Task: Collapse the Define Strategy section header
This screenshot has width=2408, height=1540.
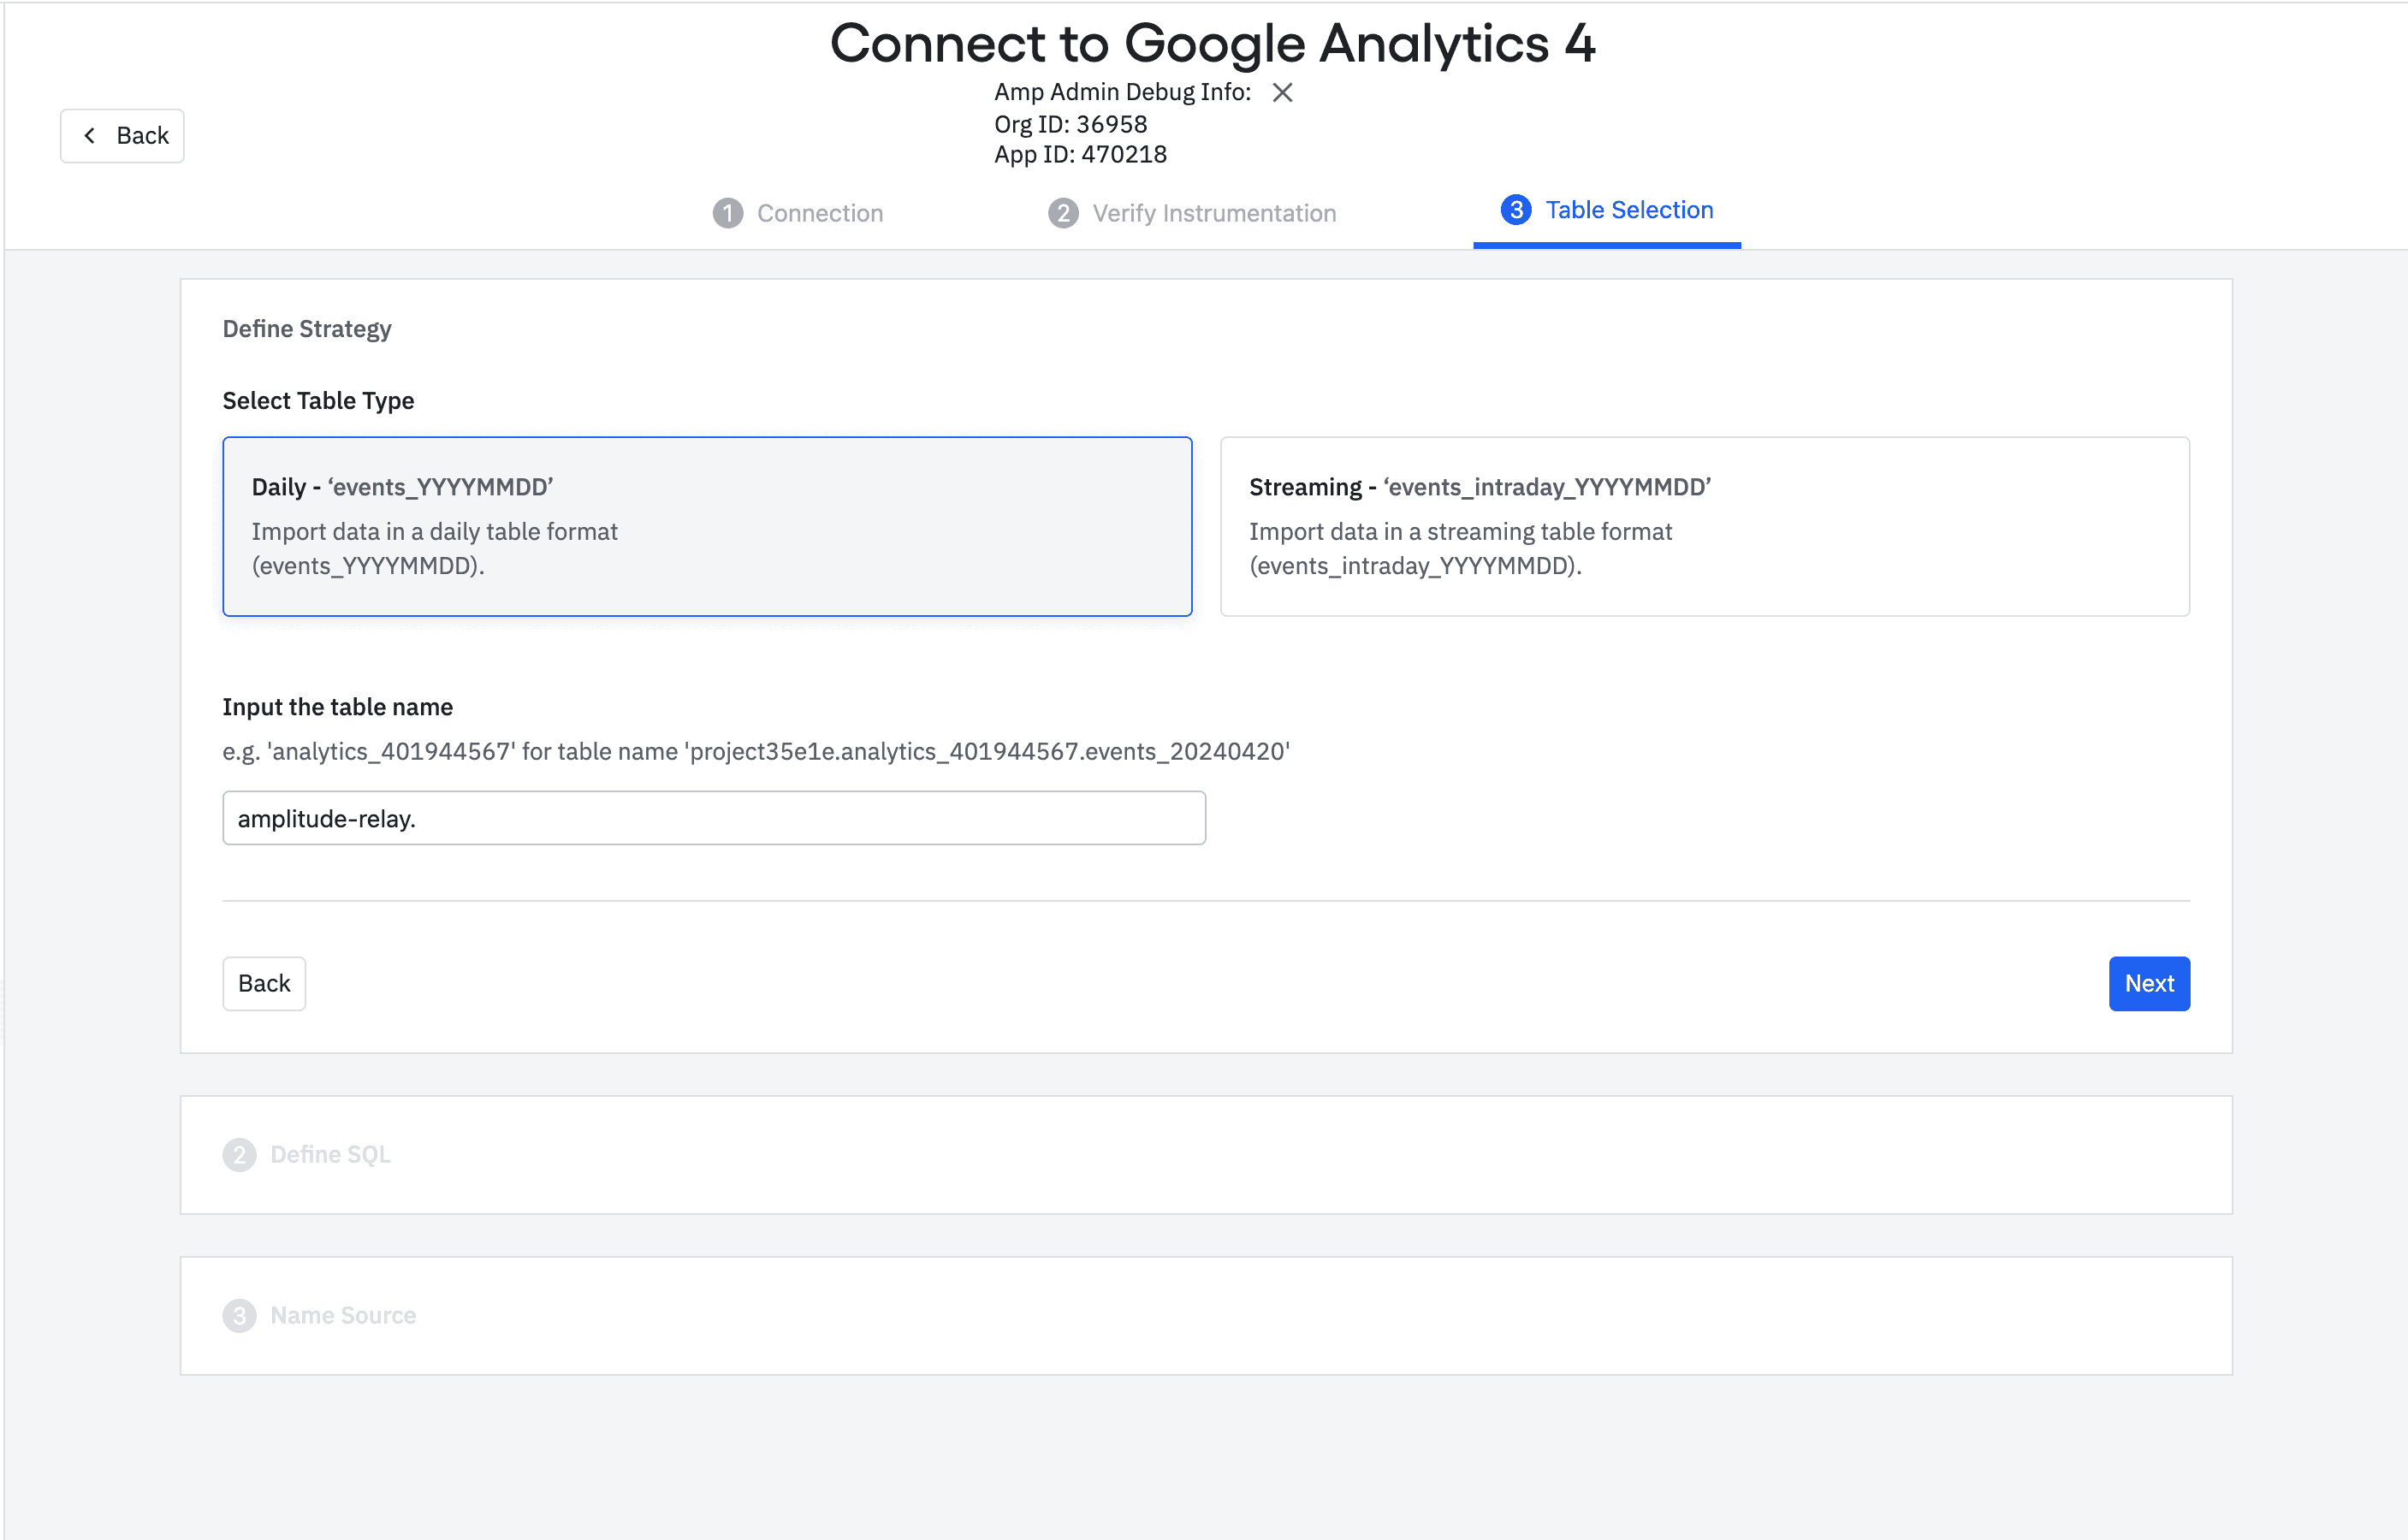Action: pyautogui.click(x=307, y=329)
